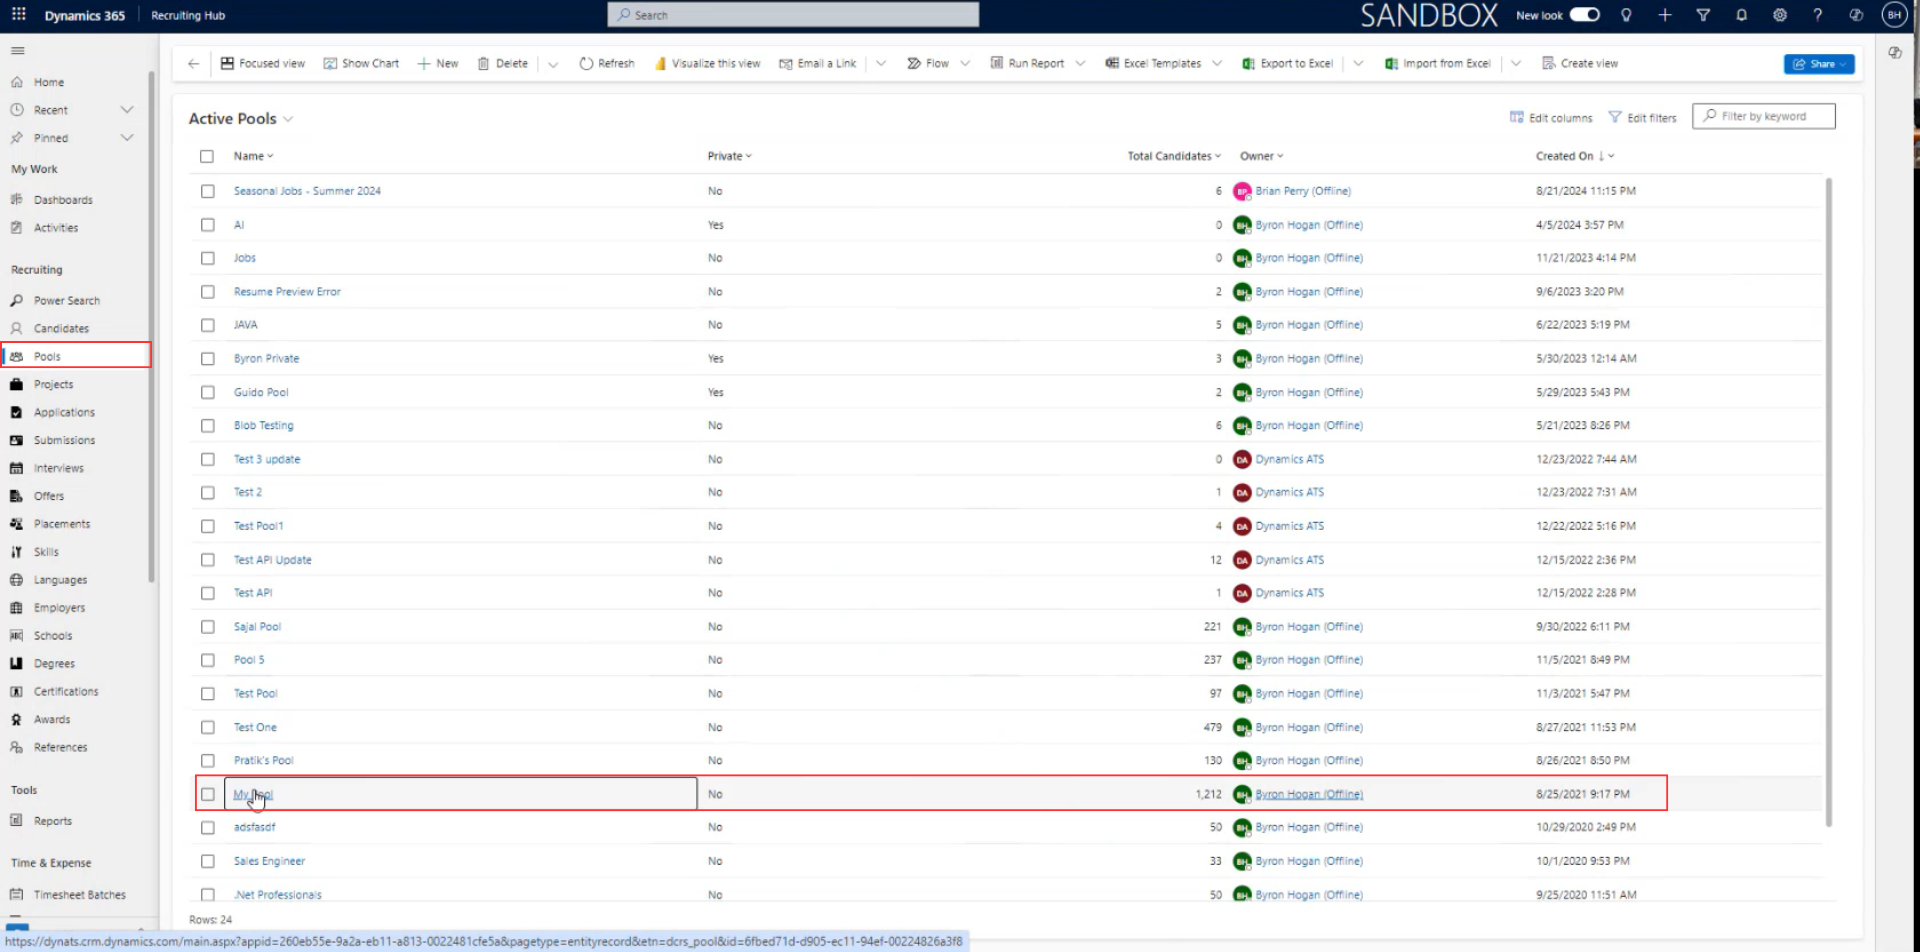Select checkbox for the AI pool row

click(207, 225)
